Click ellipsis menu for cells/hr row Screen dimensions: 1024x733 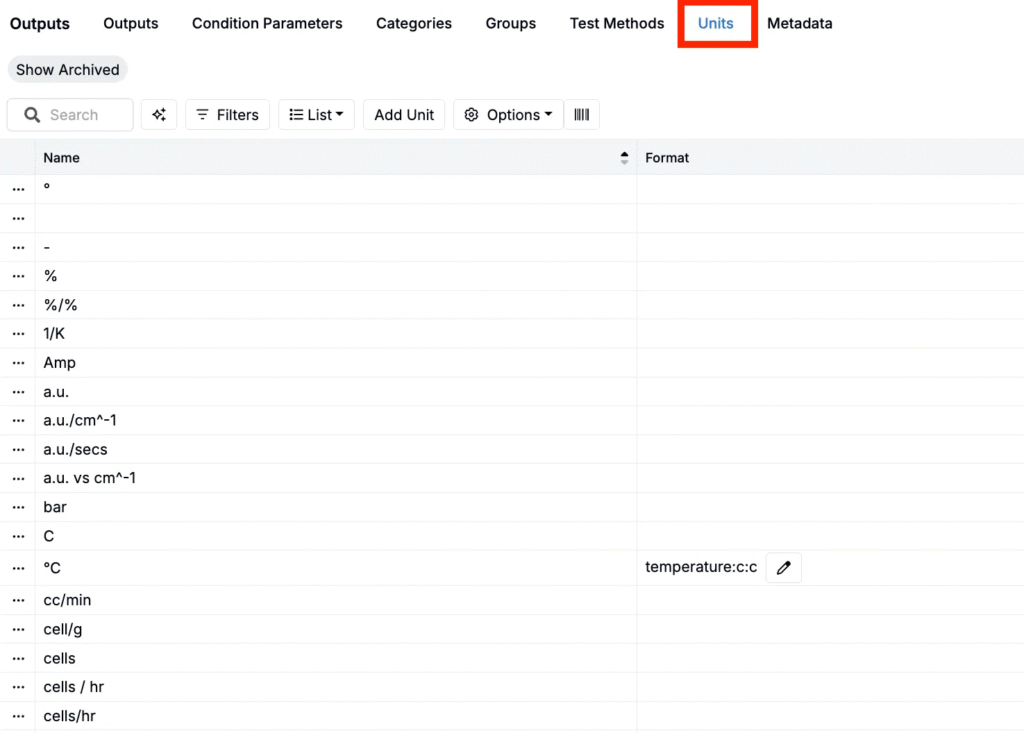tap(18, 717)
